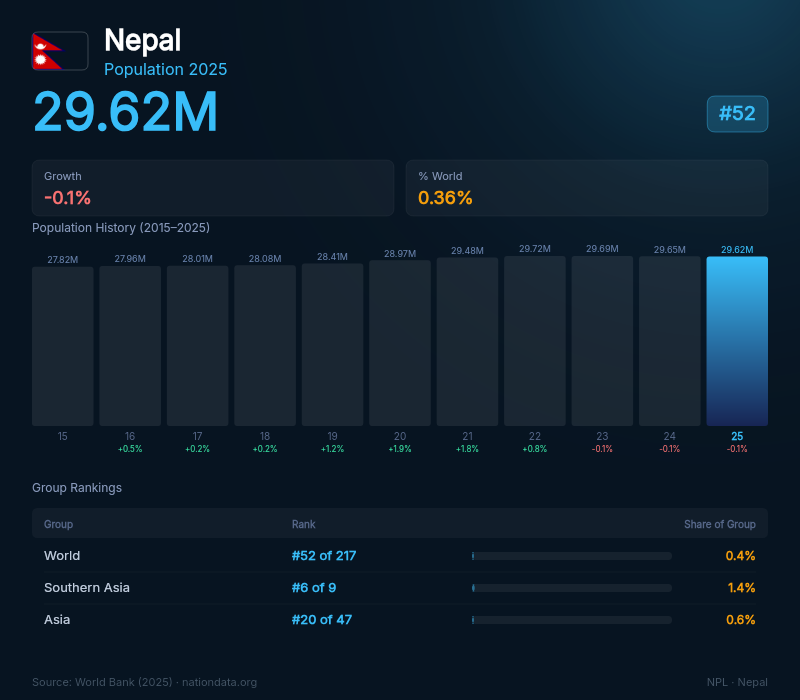800x700 pixels.
Task: Click the 2019 bar labeled 28.41M
Action: [x=333, y=344]
